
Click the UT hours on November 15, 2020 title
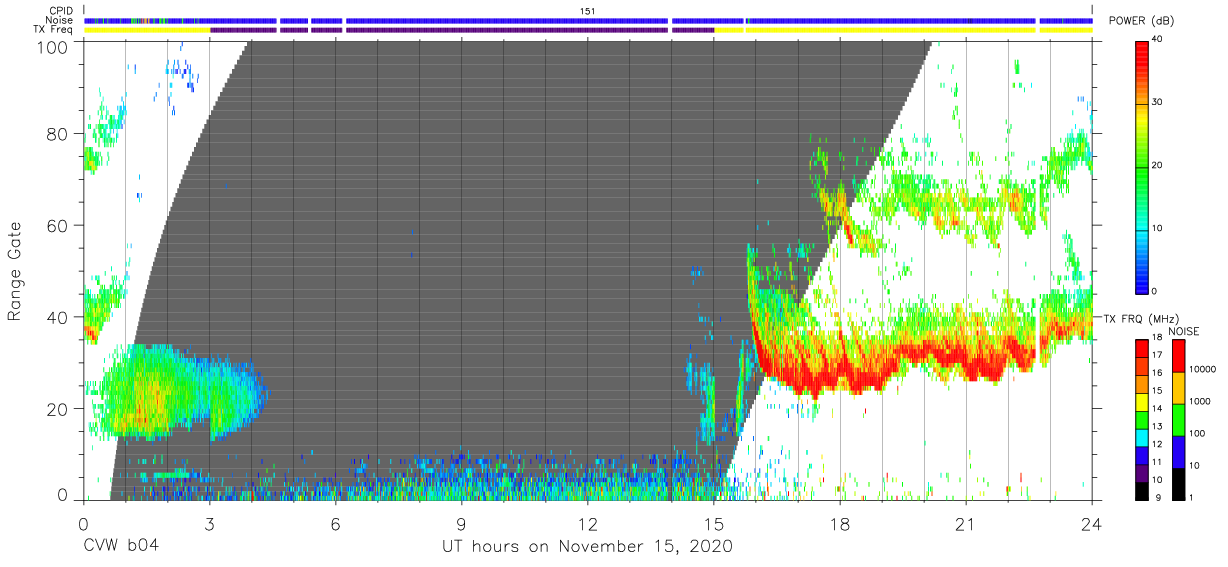point(587,546)
